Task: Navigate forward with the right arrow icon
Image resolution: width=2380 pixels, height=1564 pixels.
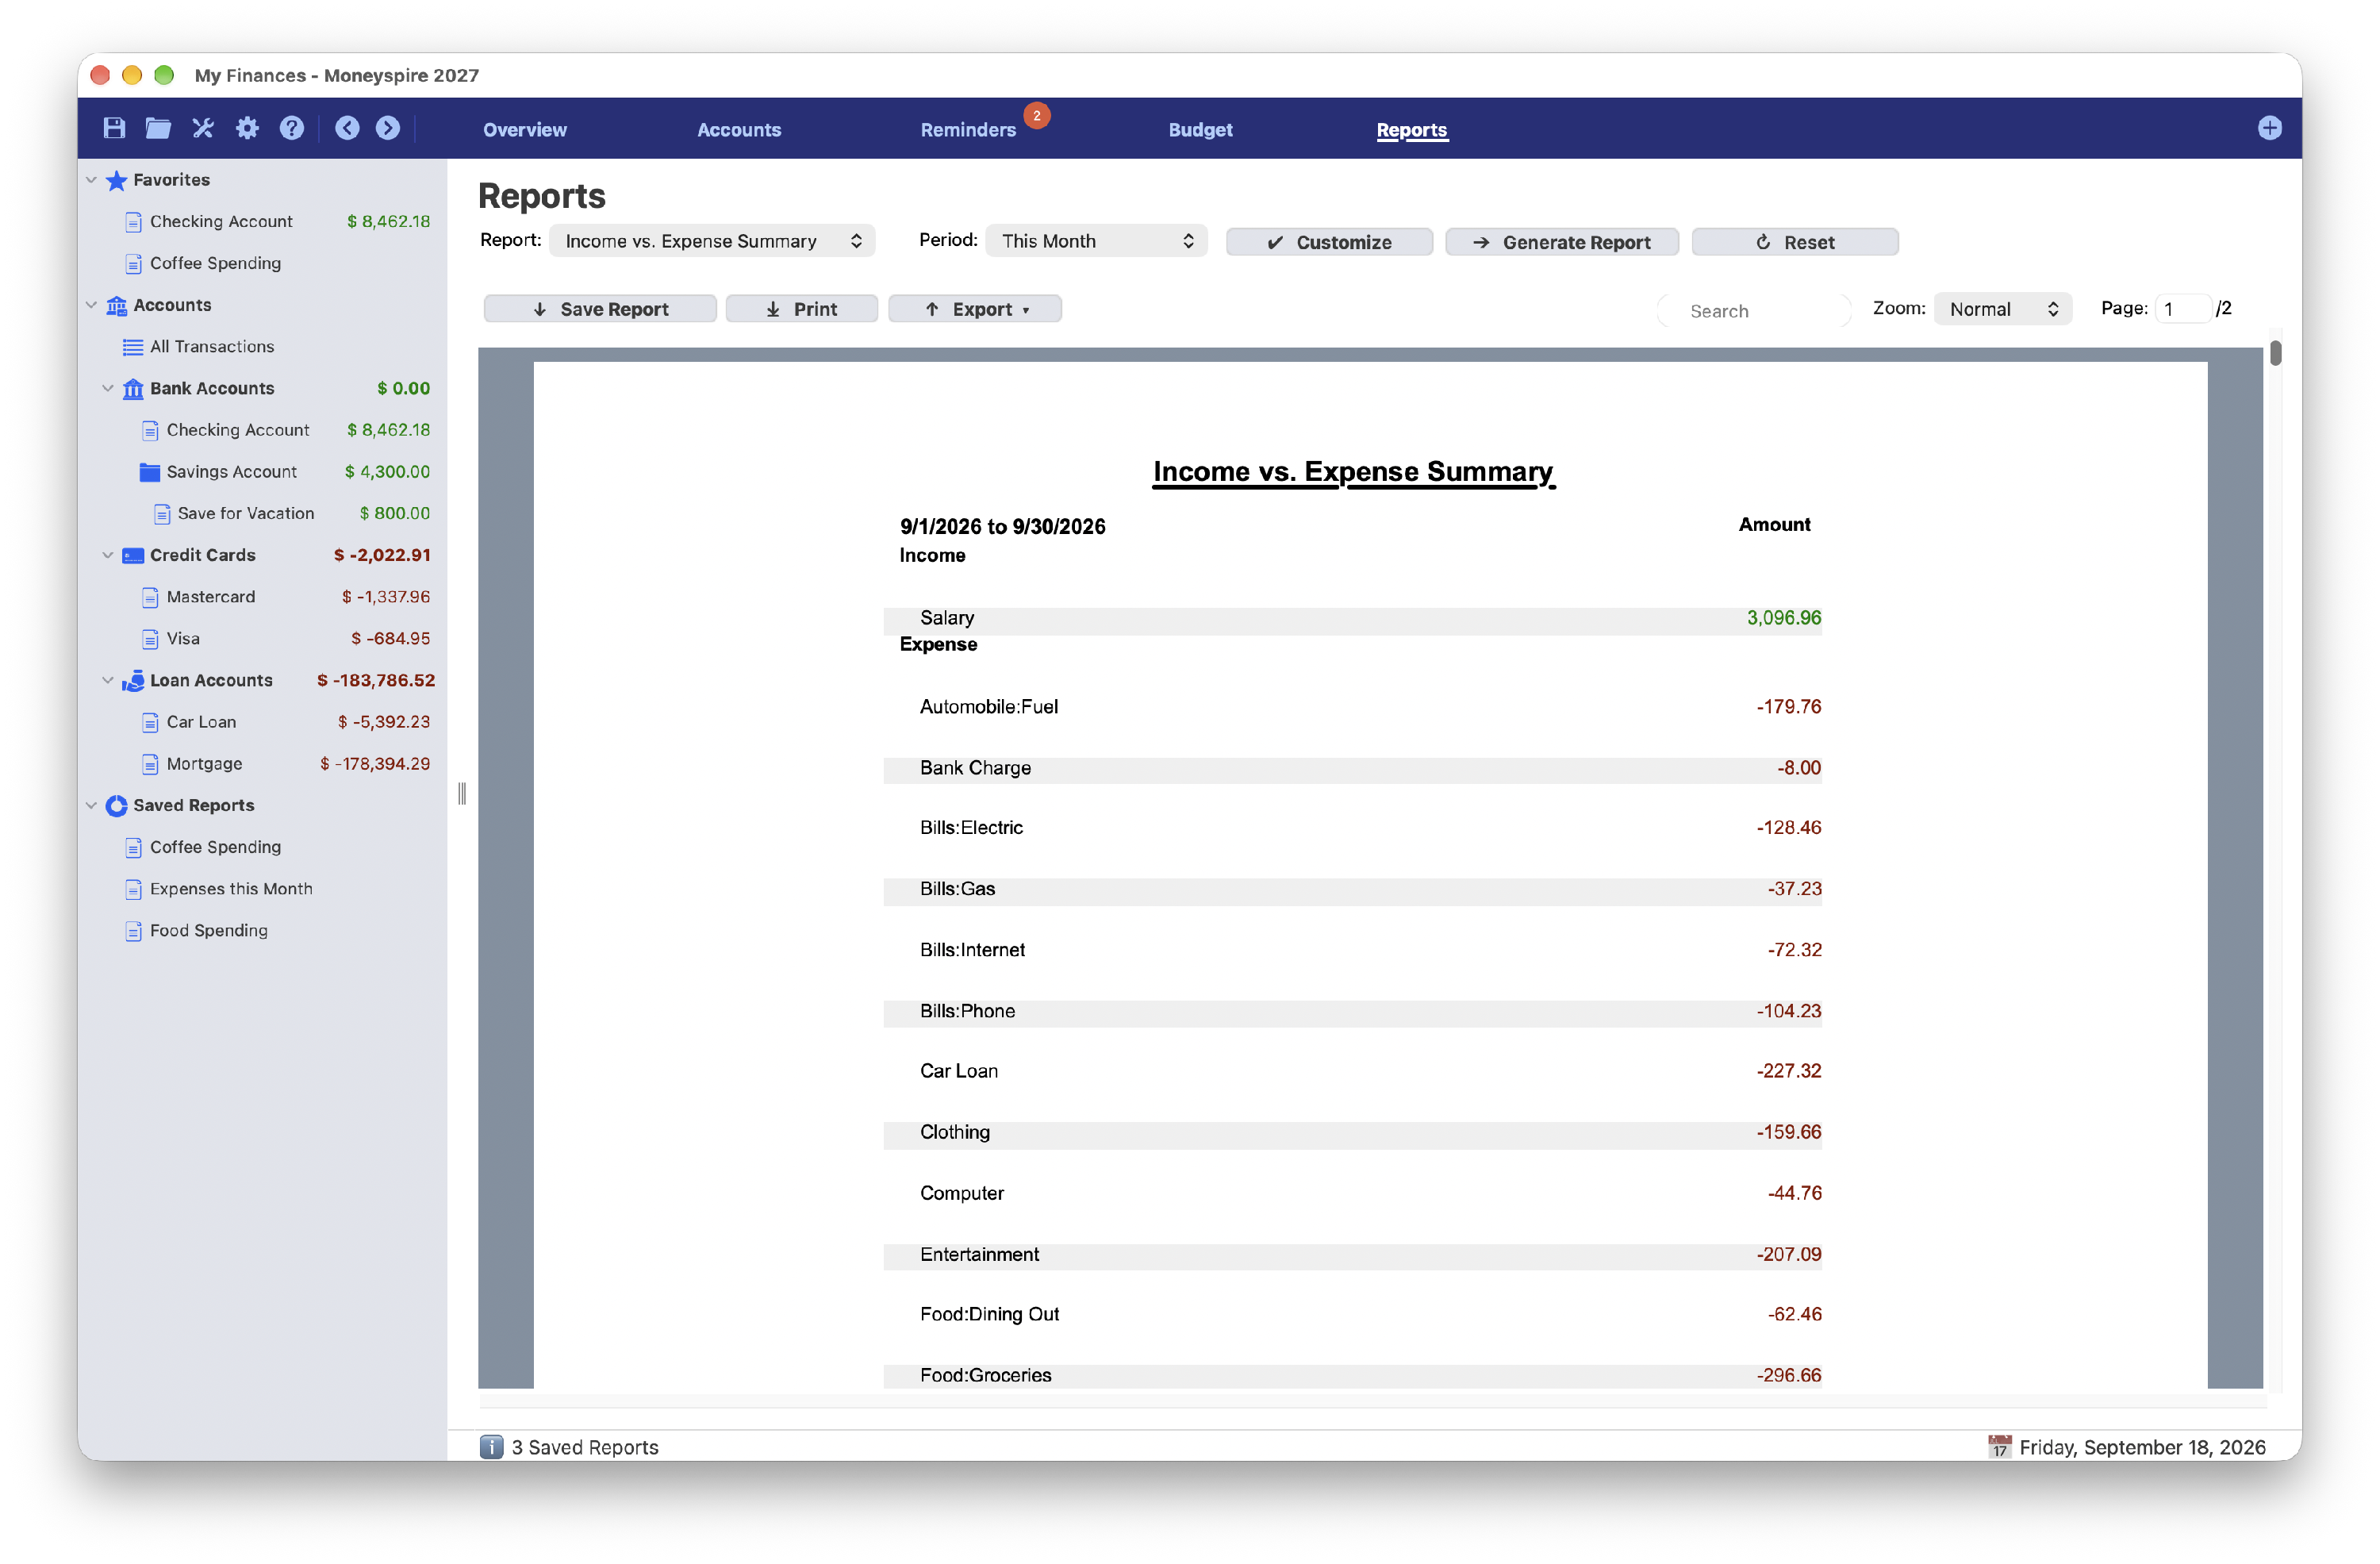Action: tap(388, 128)
